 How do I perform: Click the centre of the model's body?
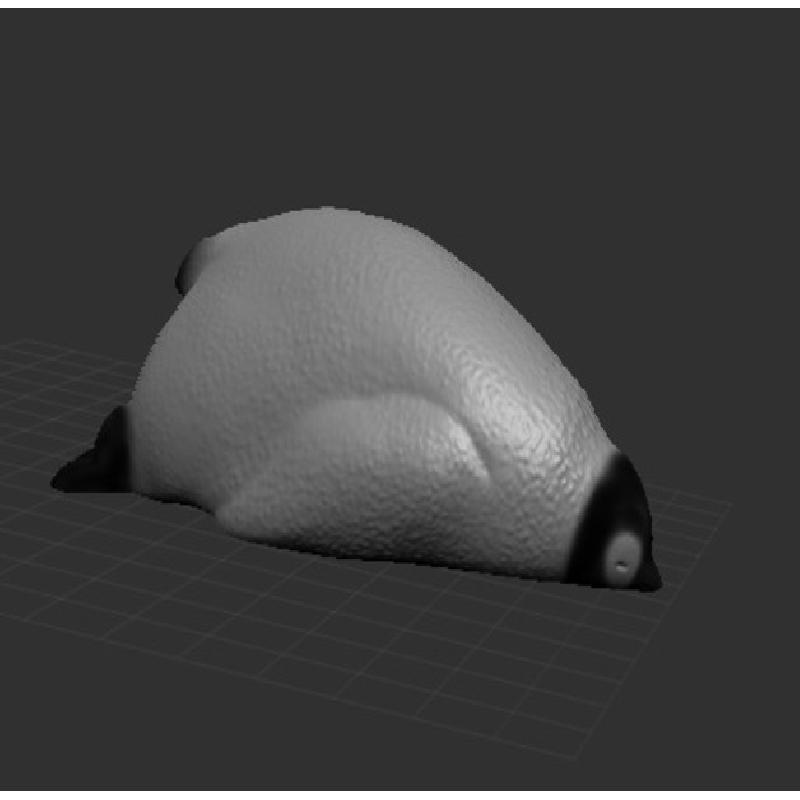pos(350,360)
